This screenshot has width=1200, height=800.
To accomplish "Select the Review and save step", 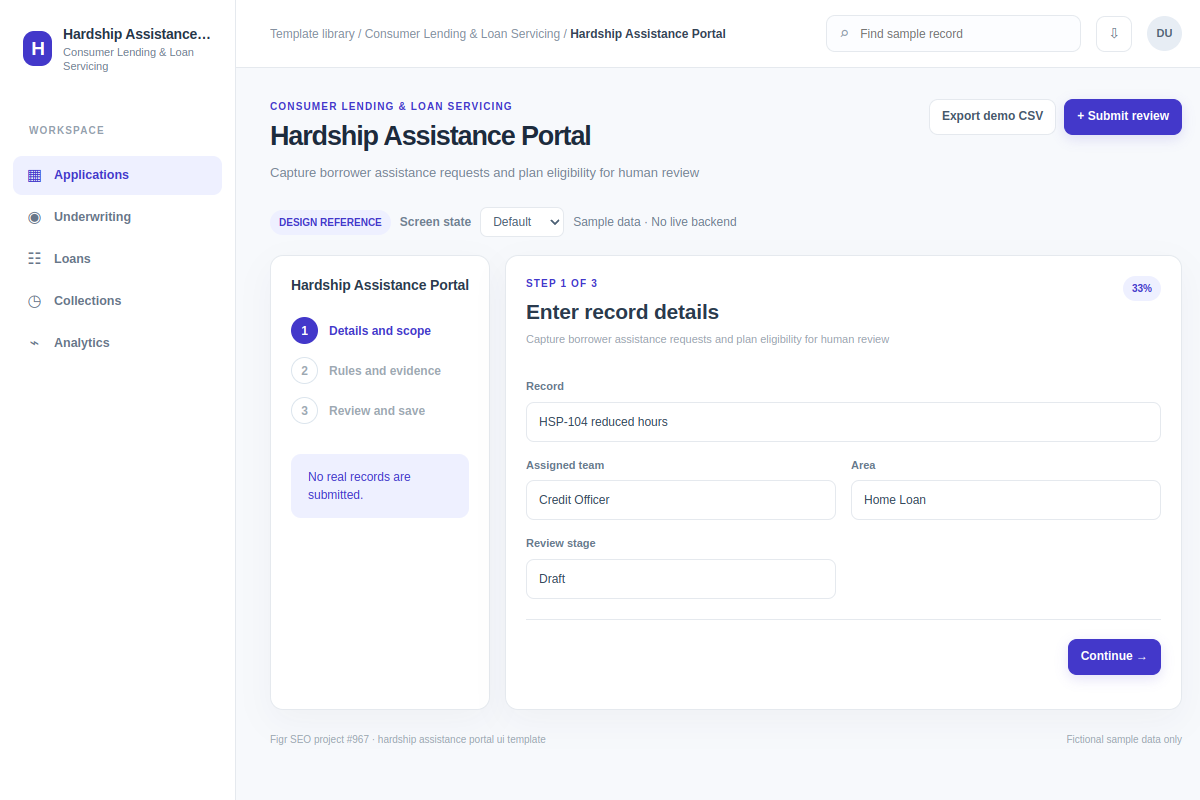I will click(380, 411).
